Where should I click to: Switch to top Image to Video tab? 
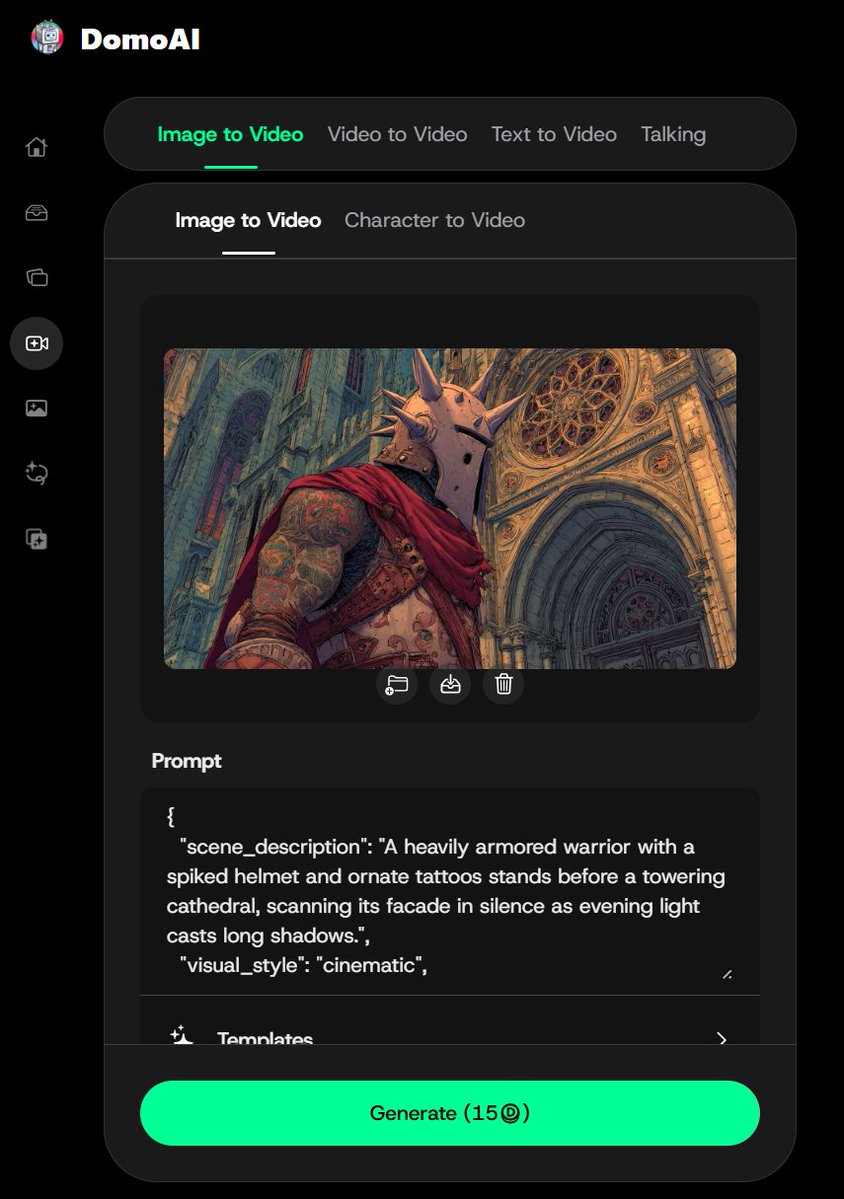tap(230, 135)
